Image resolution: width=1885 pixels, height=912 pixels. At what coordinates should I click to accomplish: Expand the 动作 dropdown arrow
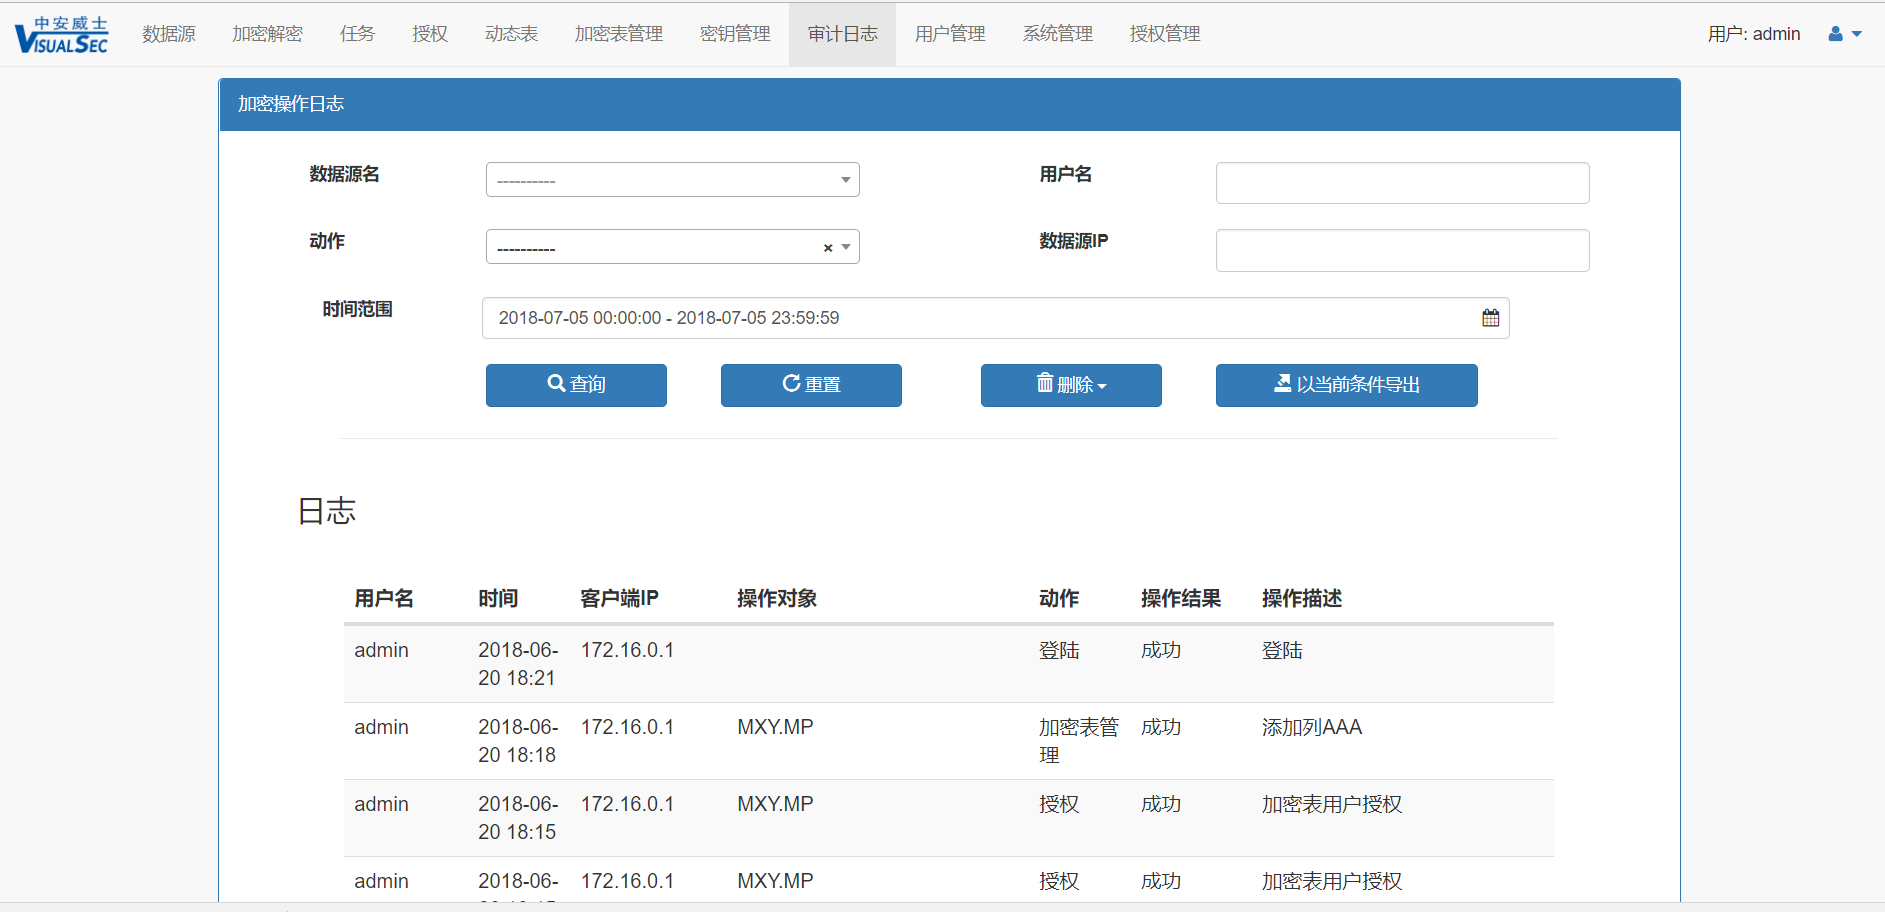point(846,247)
